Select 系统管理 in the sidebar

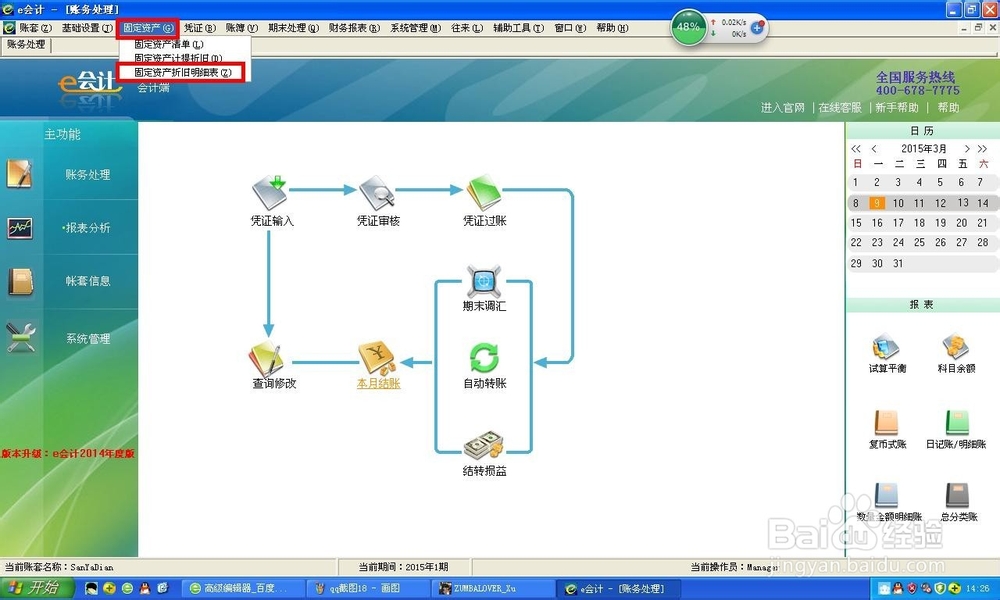(87, 339)
